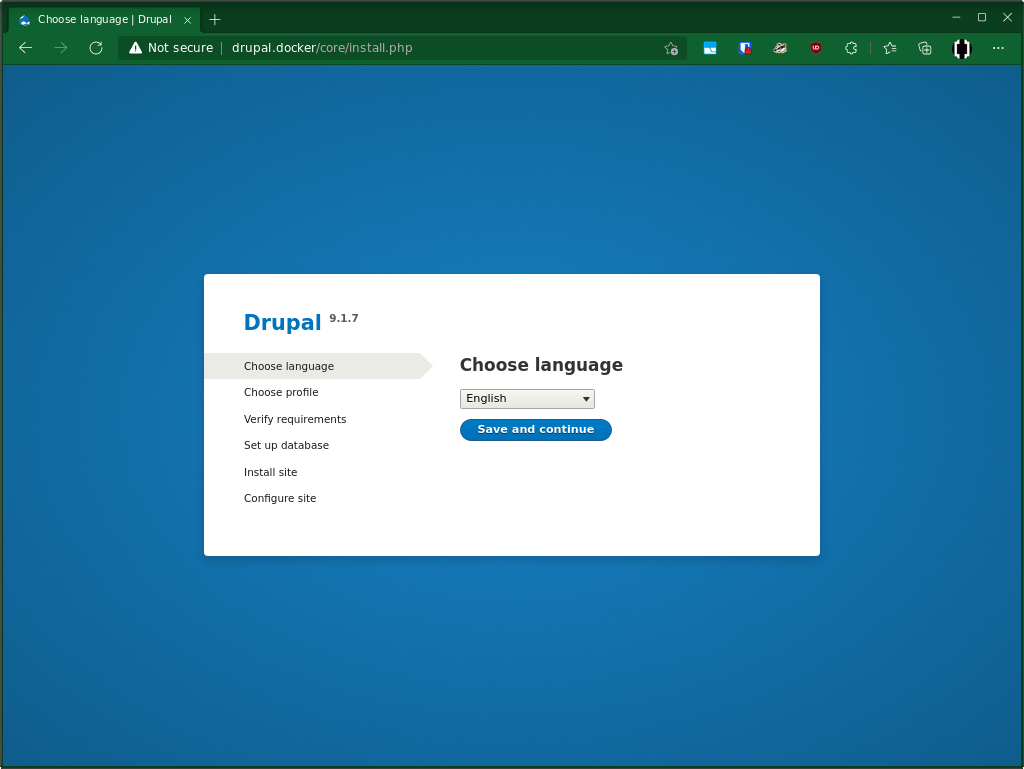Click the Save and continue button
This screenshot has height=769, width=1024.
(x=535, y=430)
